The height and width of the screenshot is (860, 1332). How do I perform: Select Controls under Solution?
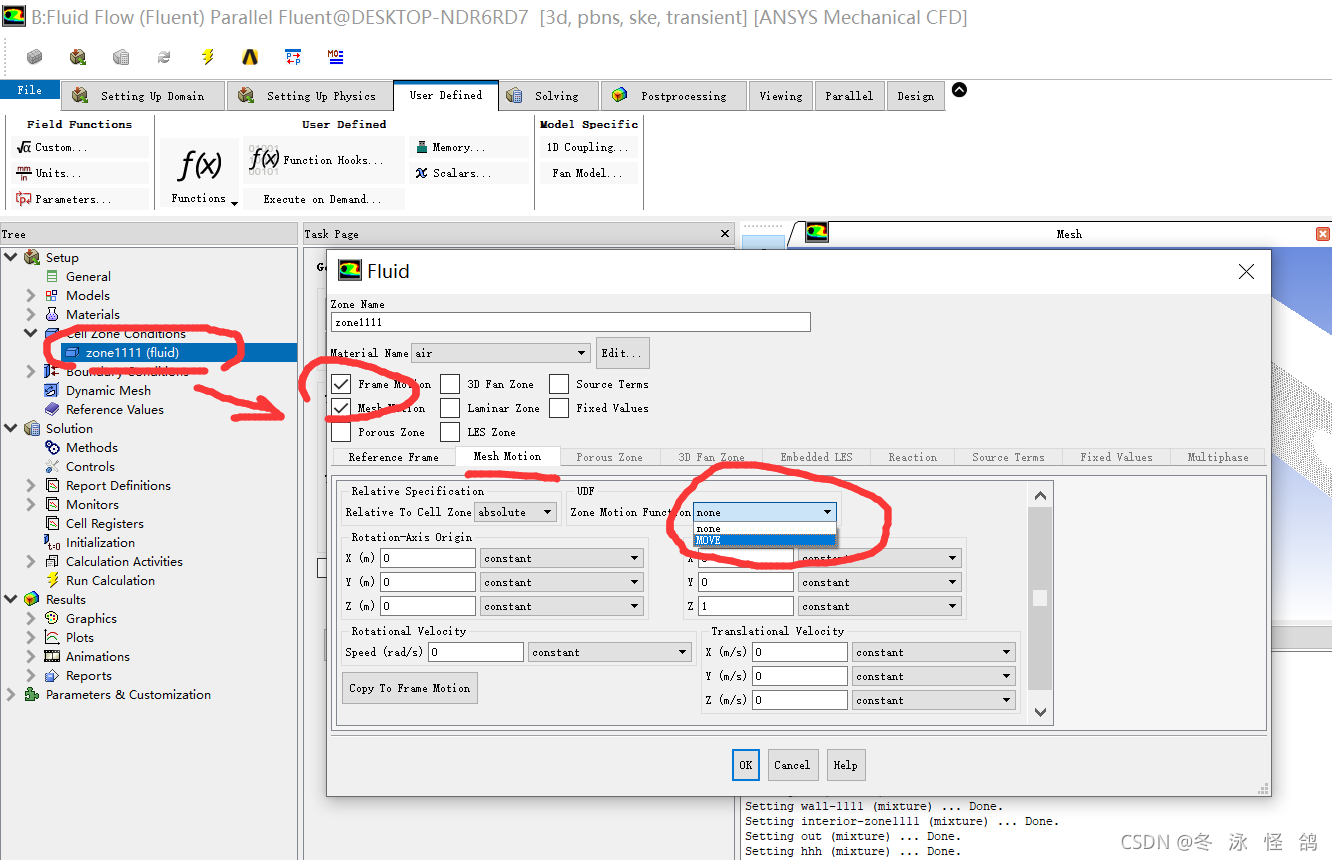coord(90,467)
